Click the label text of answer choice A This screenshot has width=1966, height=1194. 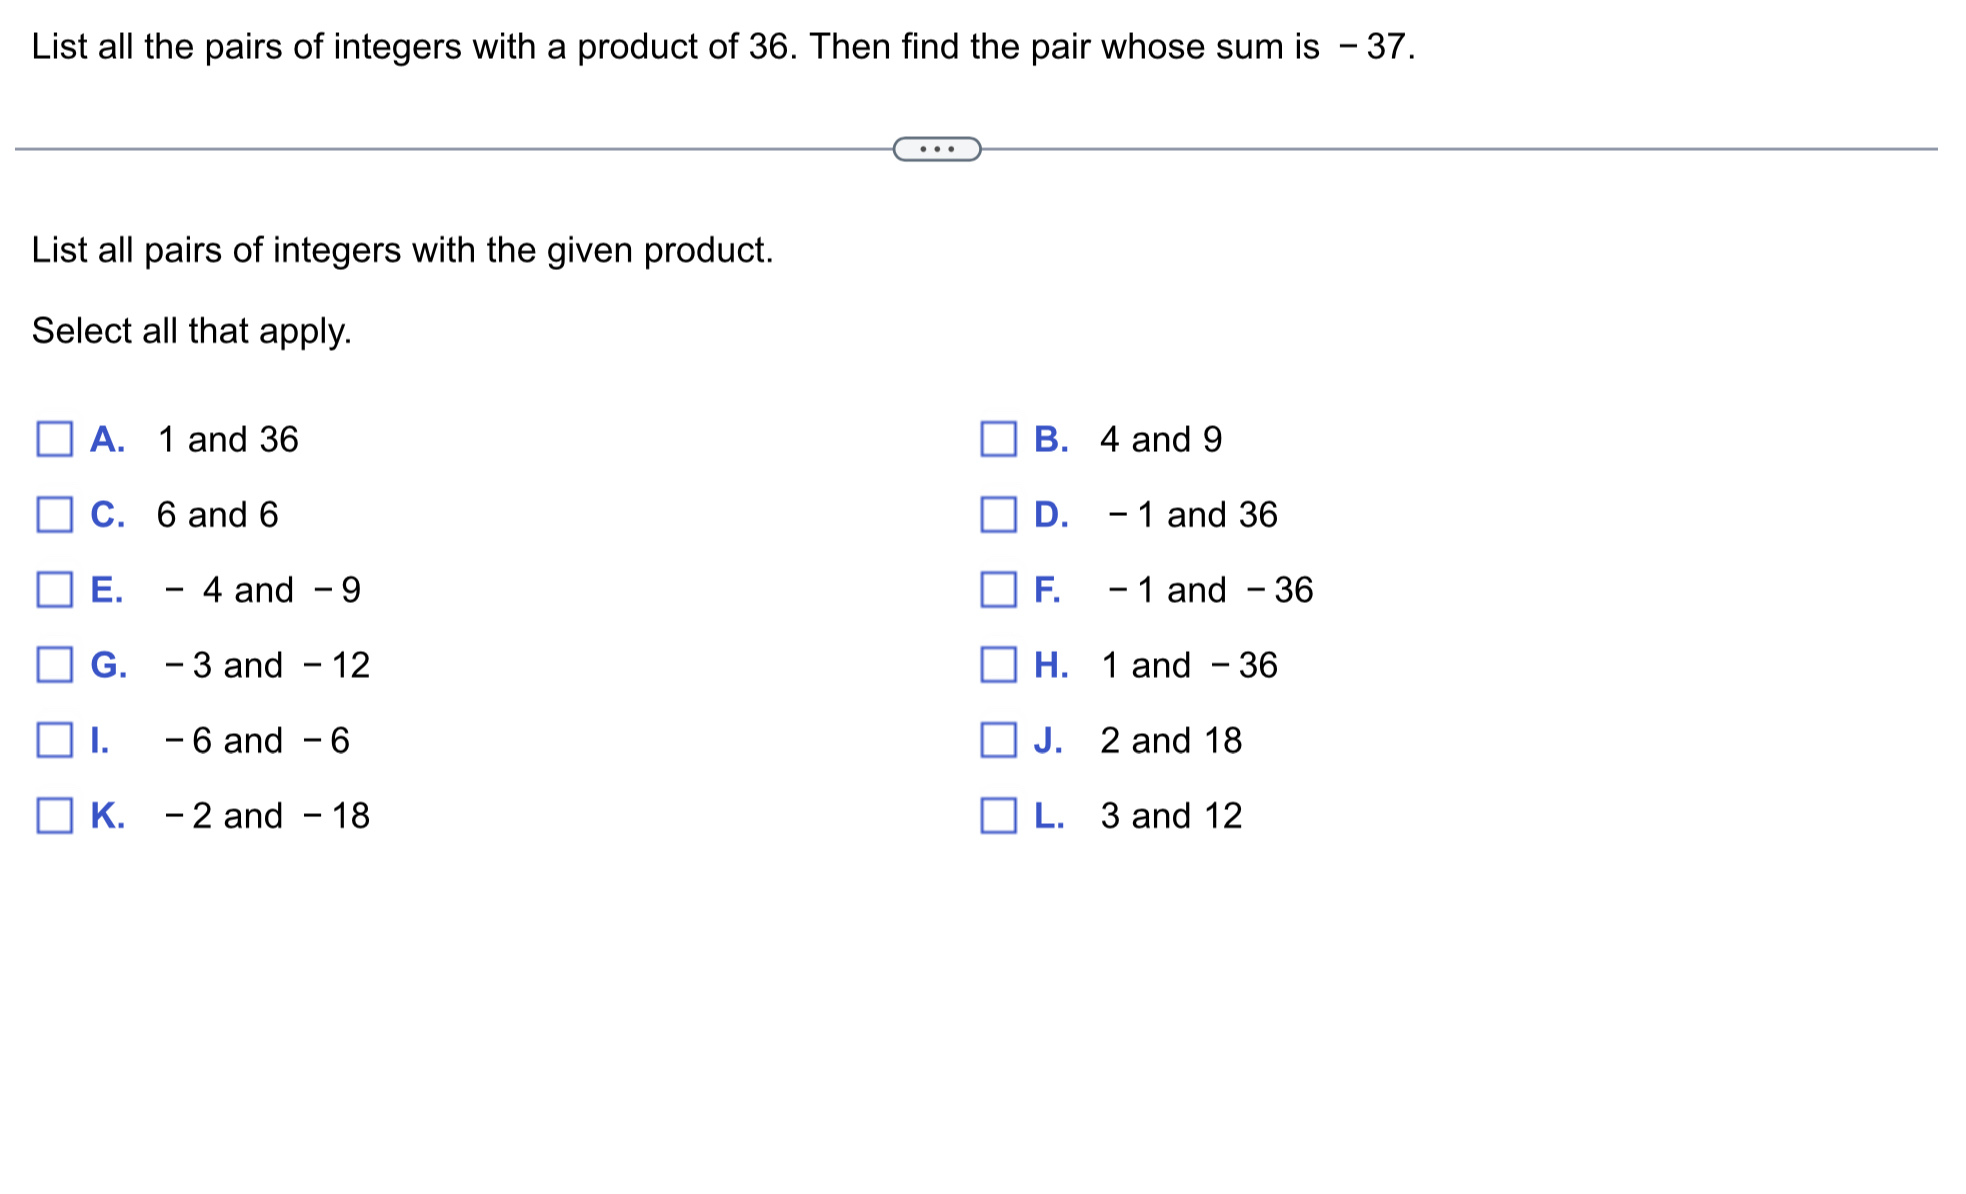(x=228, y=438)
